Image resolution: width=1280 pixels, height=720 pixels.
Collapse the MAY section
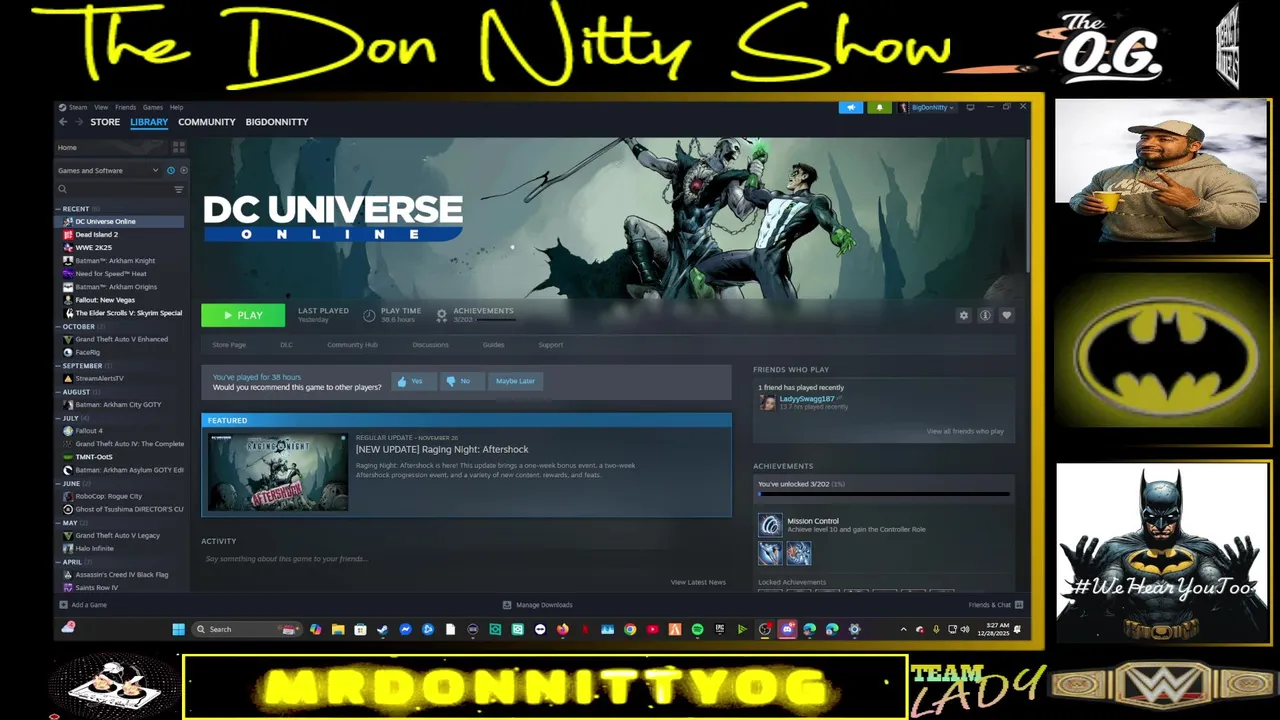[70, 523]
